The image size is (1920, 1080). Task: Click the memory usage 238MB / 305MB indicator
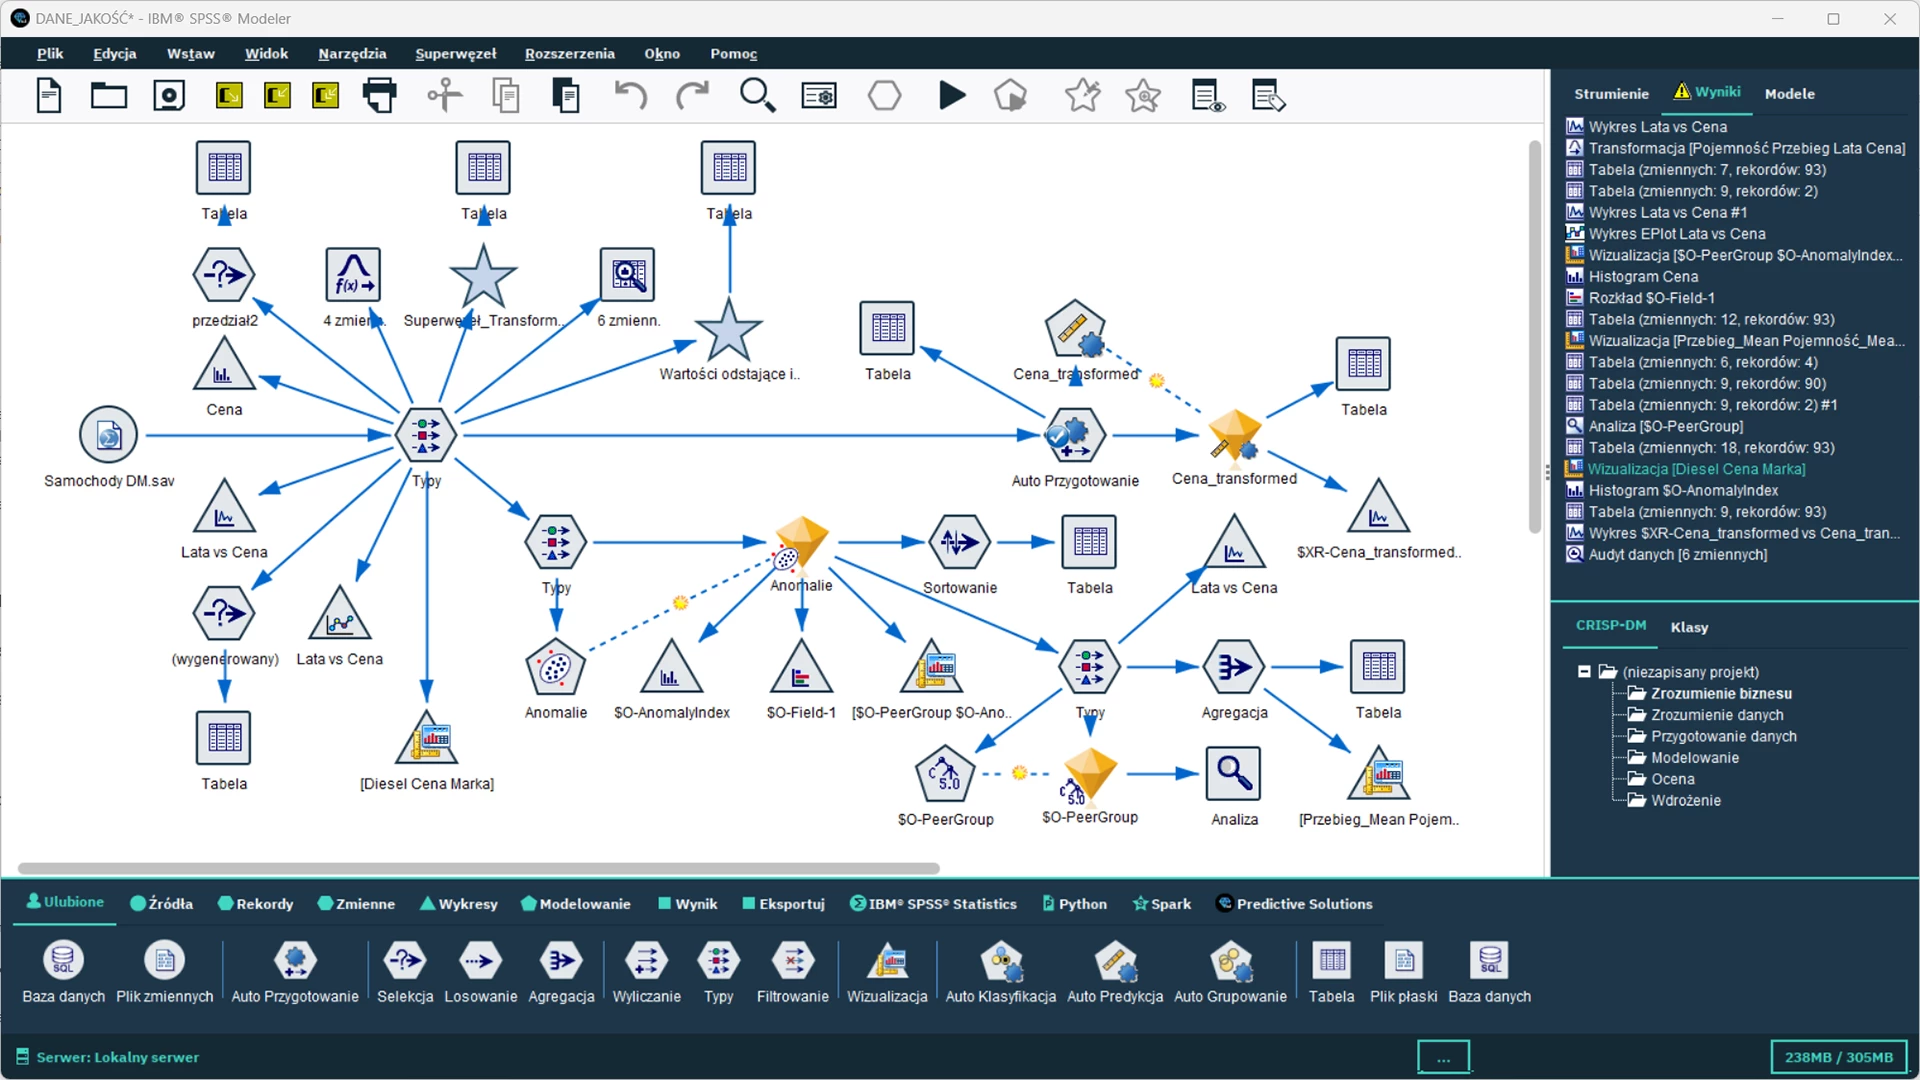click(1838, 1057)
